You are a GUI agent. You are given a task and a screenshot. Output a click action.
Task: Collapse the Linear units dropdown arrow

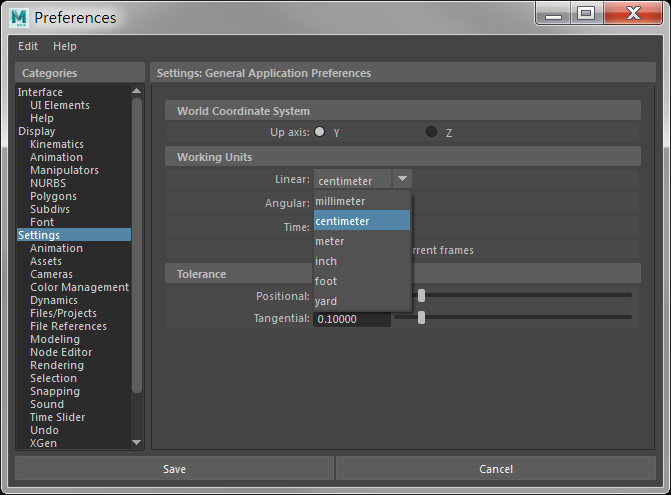(402, 179)
